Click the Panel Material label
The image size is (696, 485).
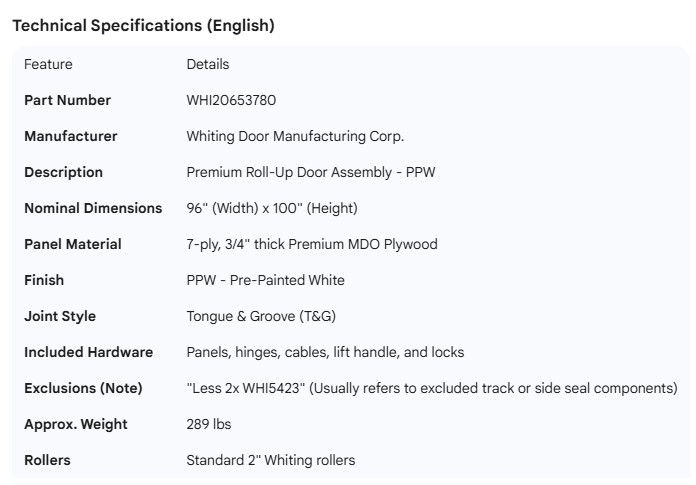point(73,244)
